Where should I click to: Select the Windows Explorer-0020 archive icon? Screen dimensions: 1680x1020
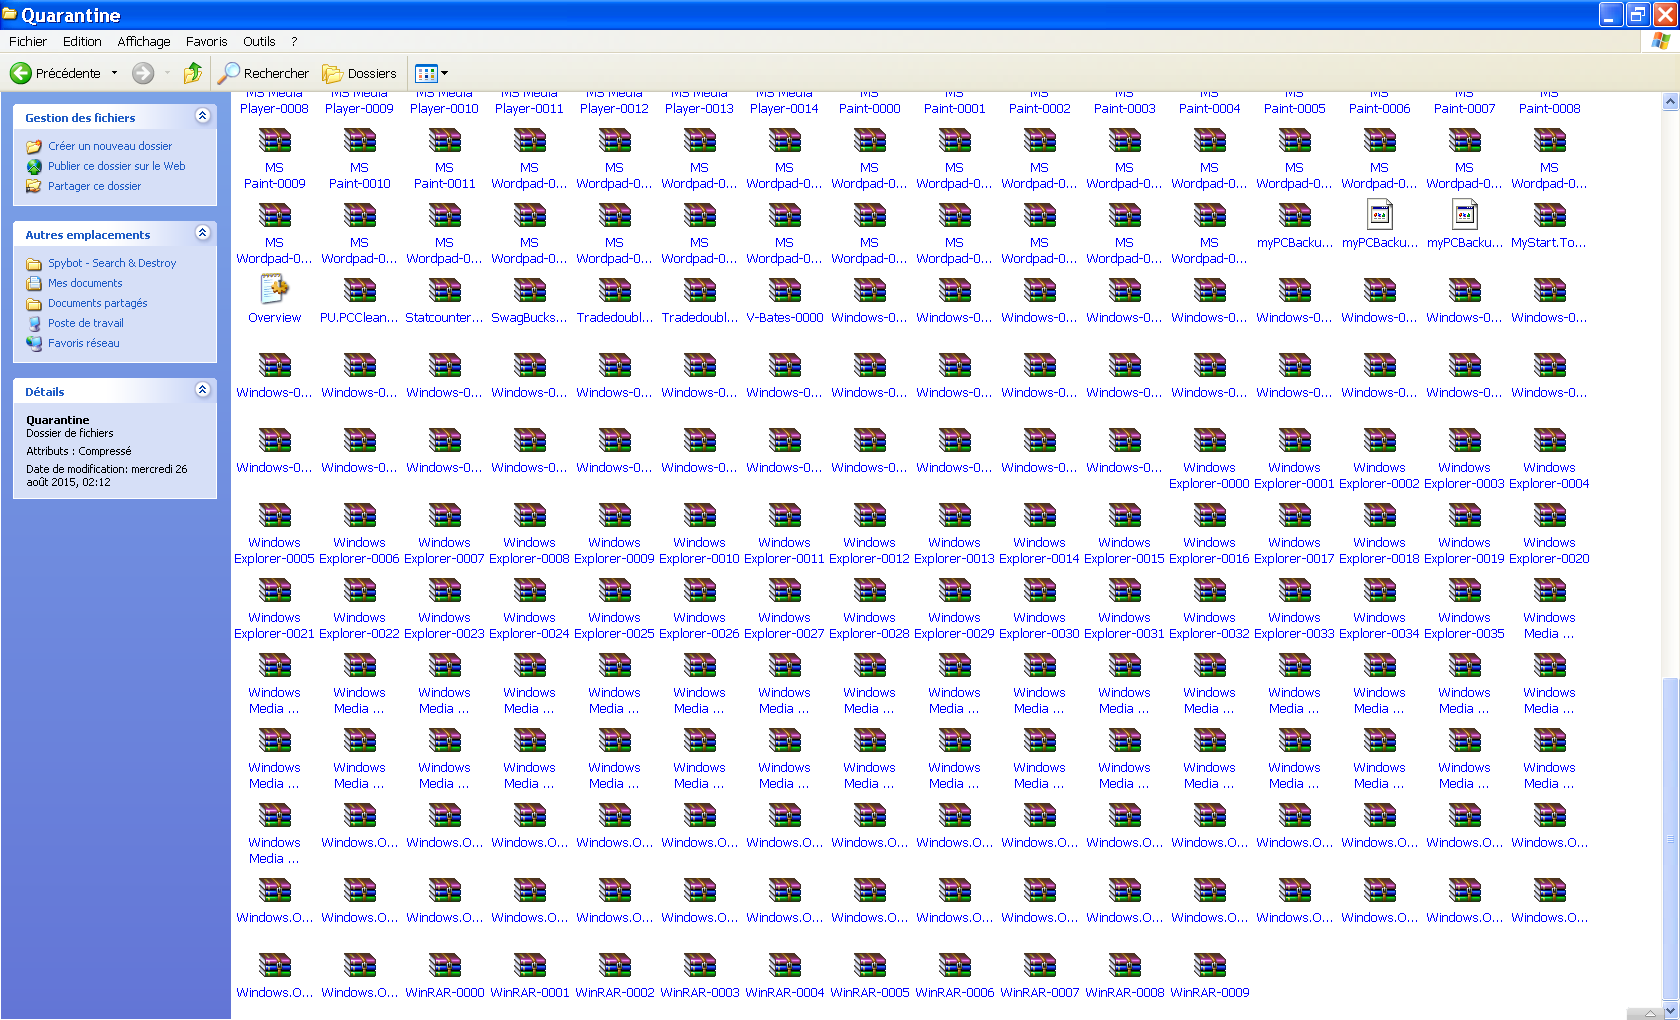coord(1549,515)
